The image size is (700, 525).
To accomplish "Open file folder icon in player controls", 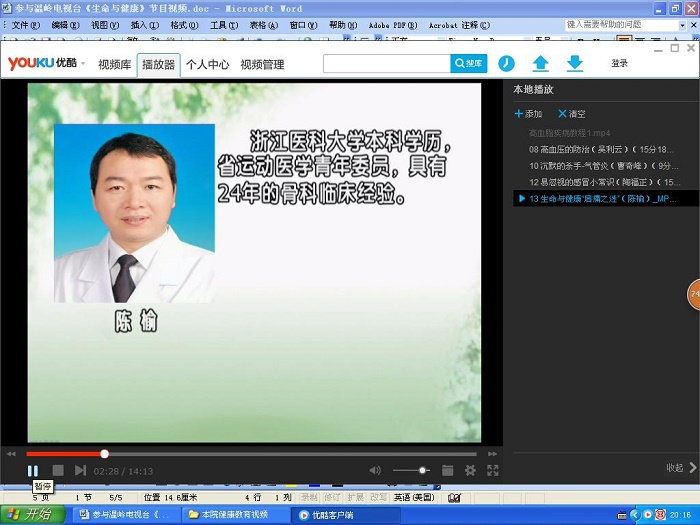I will [x=447, y=470].
